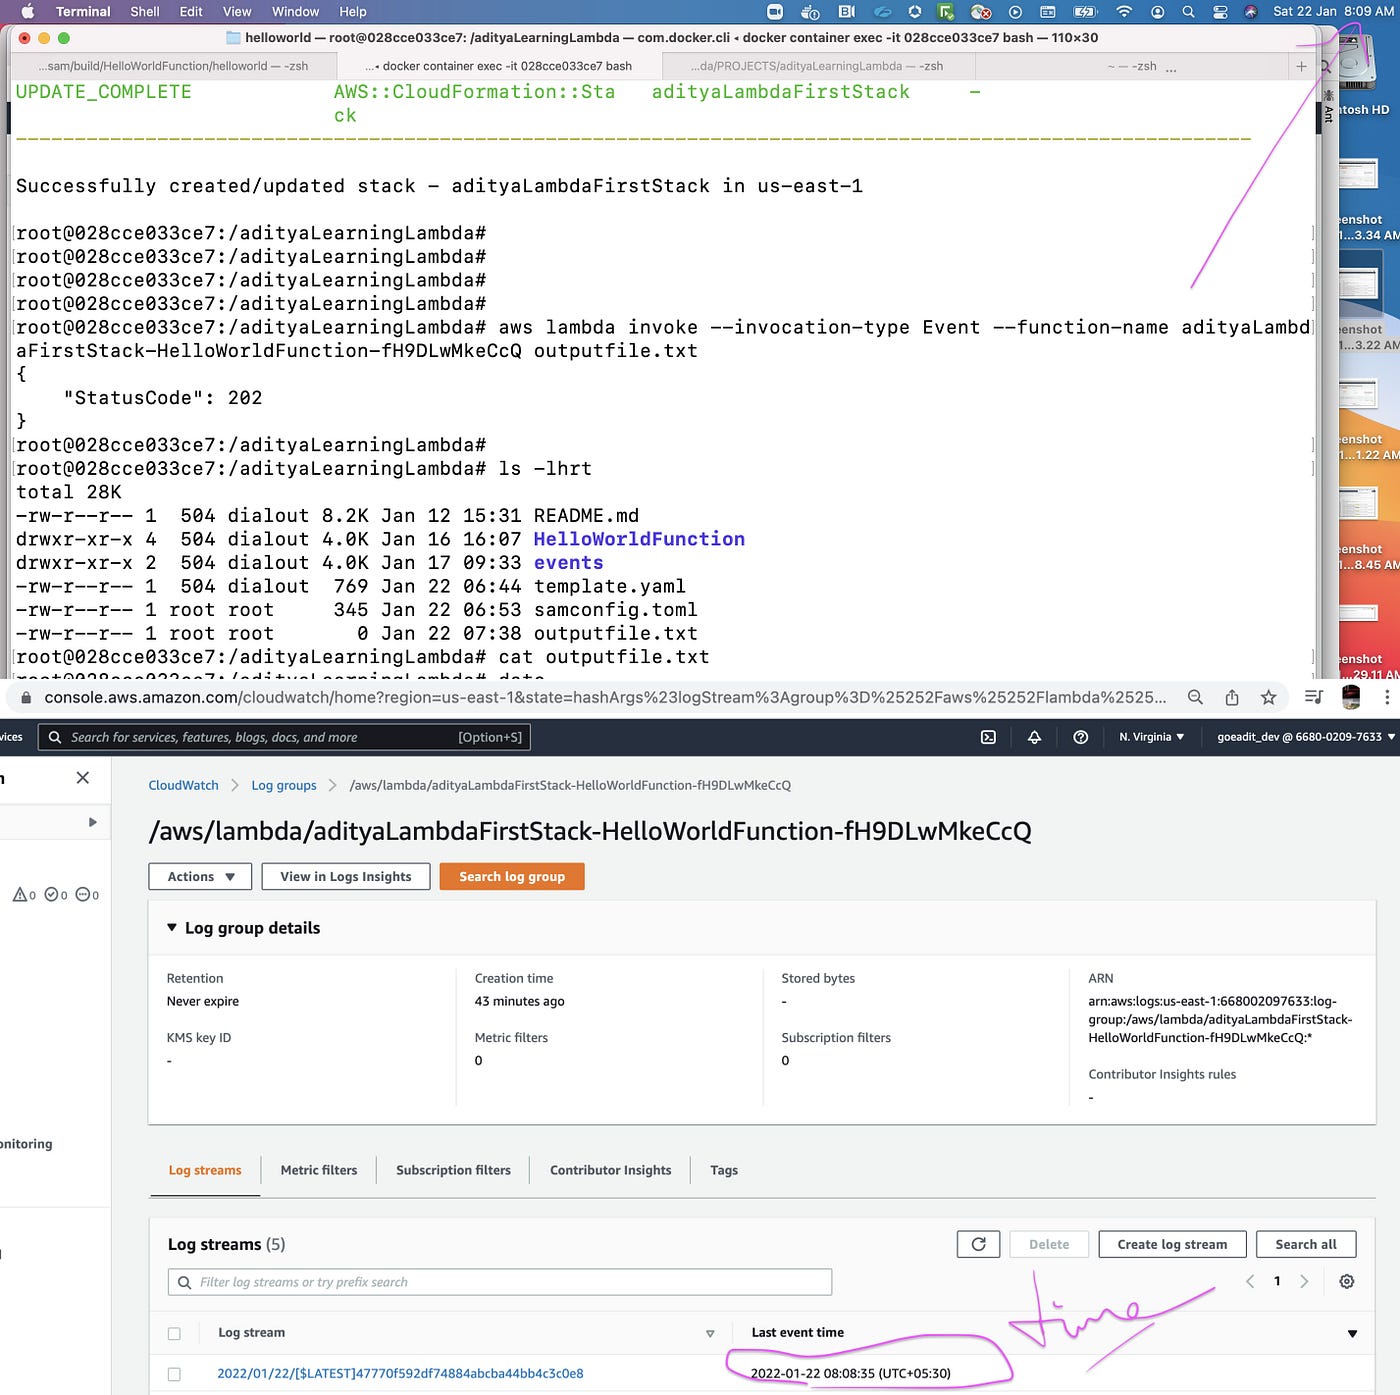Open log streams table settings gear

(x=1347, y=1281)
